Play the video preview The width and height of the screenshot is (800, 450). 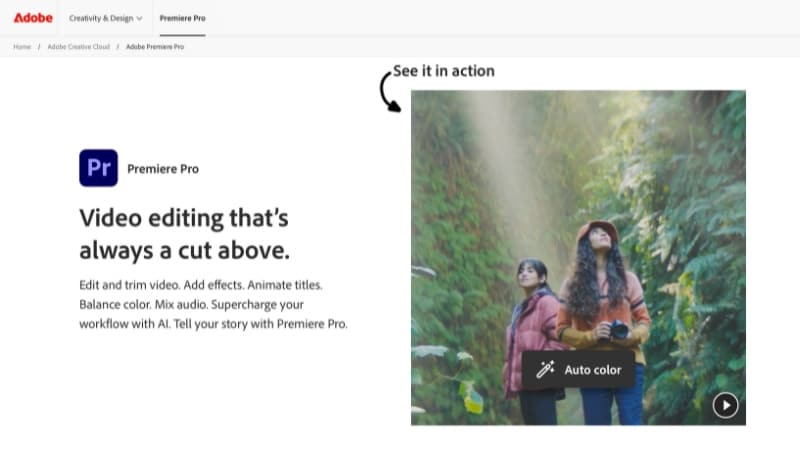click(726, 406)
